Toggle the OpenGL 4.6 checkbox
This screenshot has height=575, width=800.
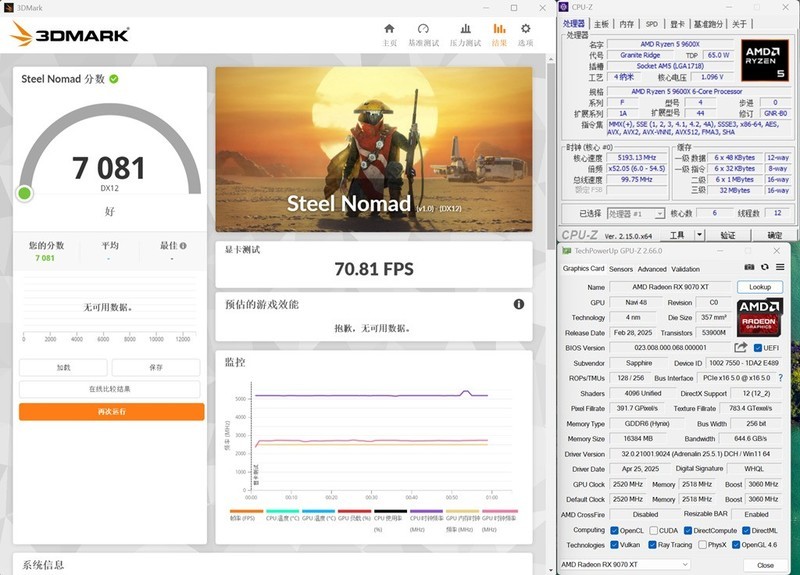[736, 544]
